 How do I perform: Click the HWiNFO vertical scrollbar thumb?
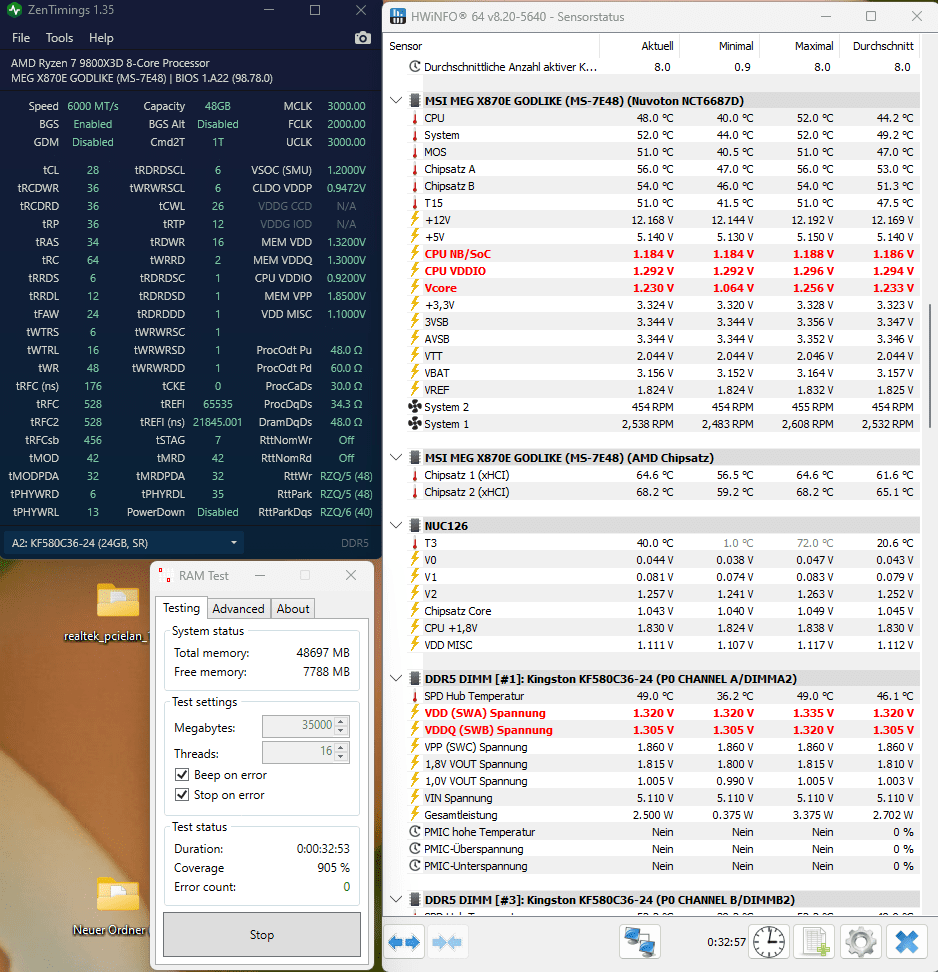pos(929,366)
